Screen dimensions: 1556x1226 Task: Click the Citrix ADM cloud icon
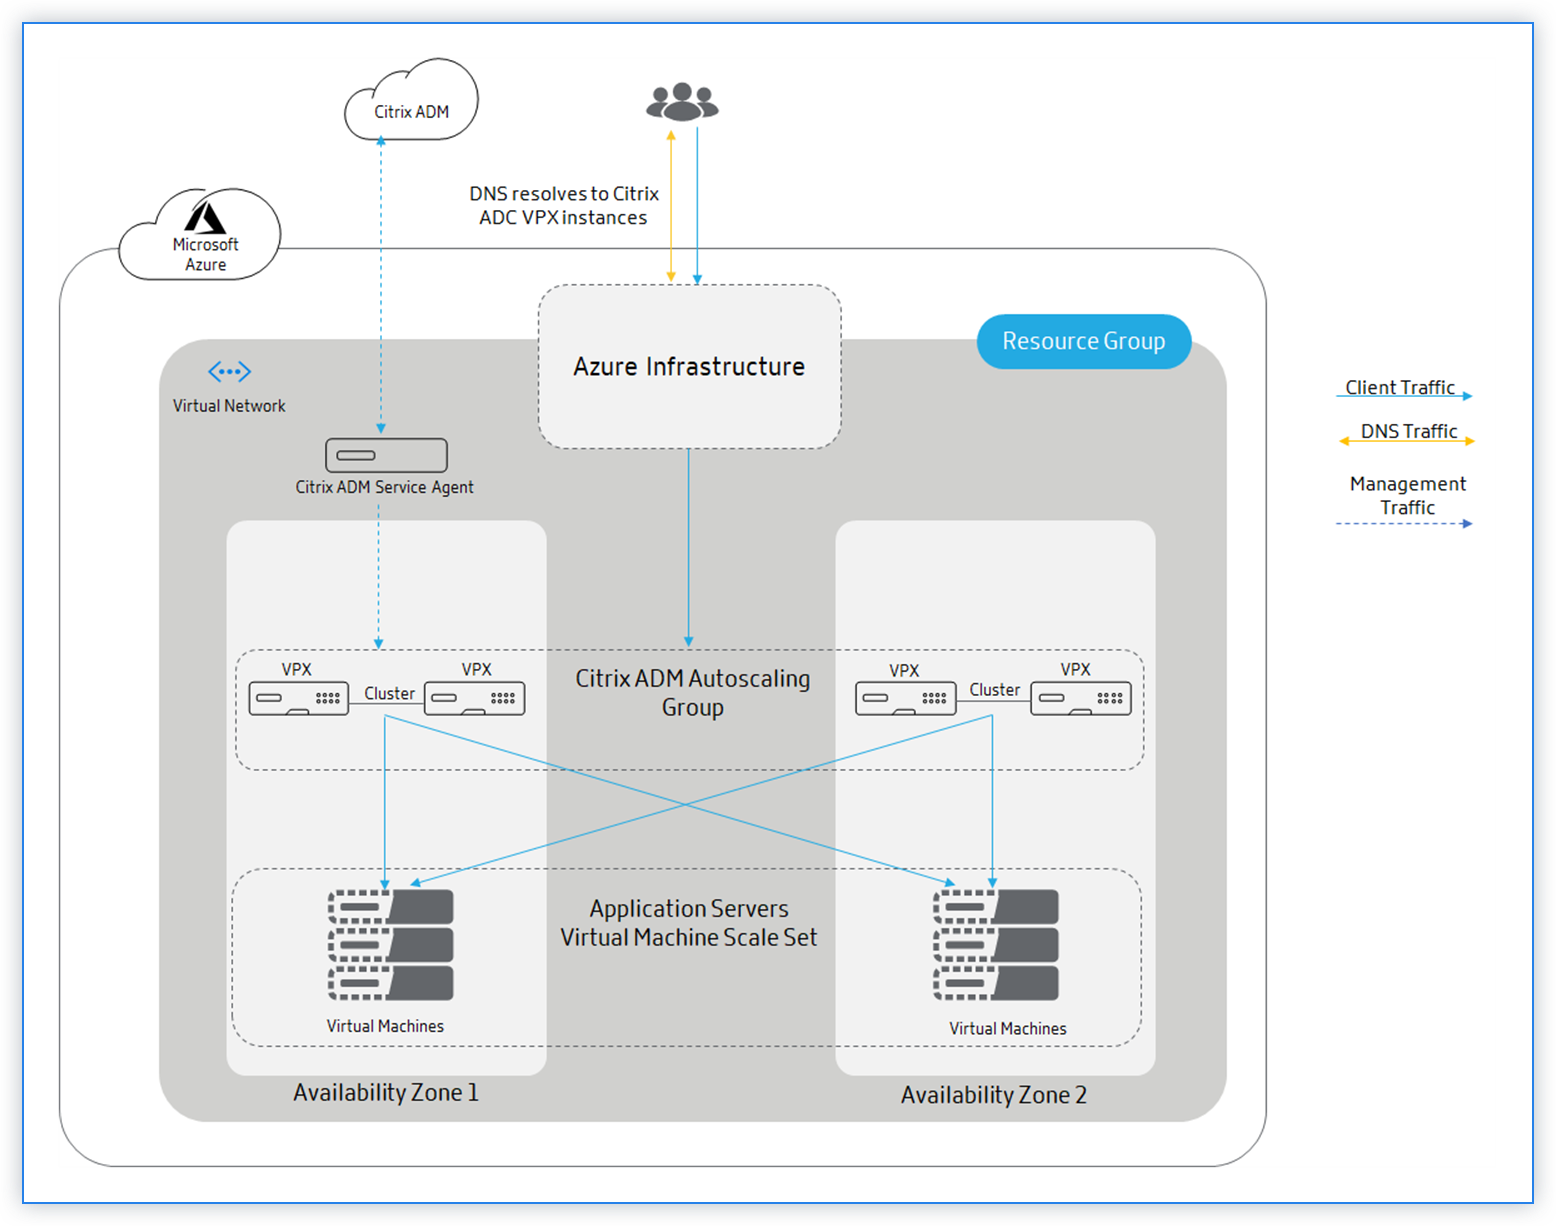[411, 99]
